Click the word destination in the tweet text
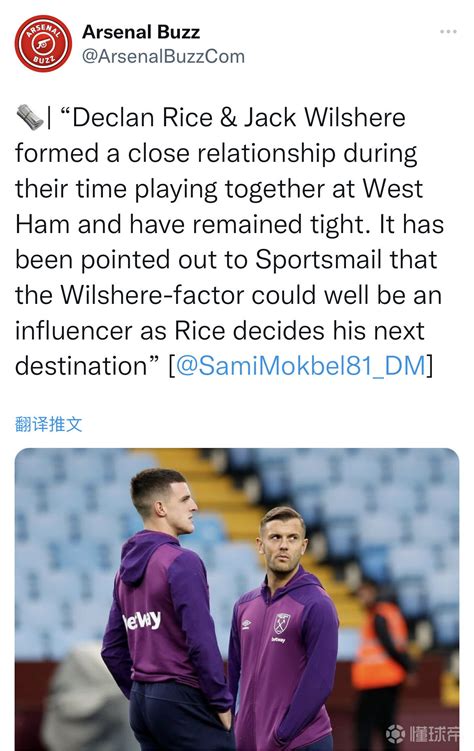 click(x=81, y=366)
